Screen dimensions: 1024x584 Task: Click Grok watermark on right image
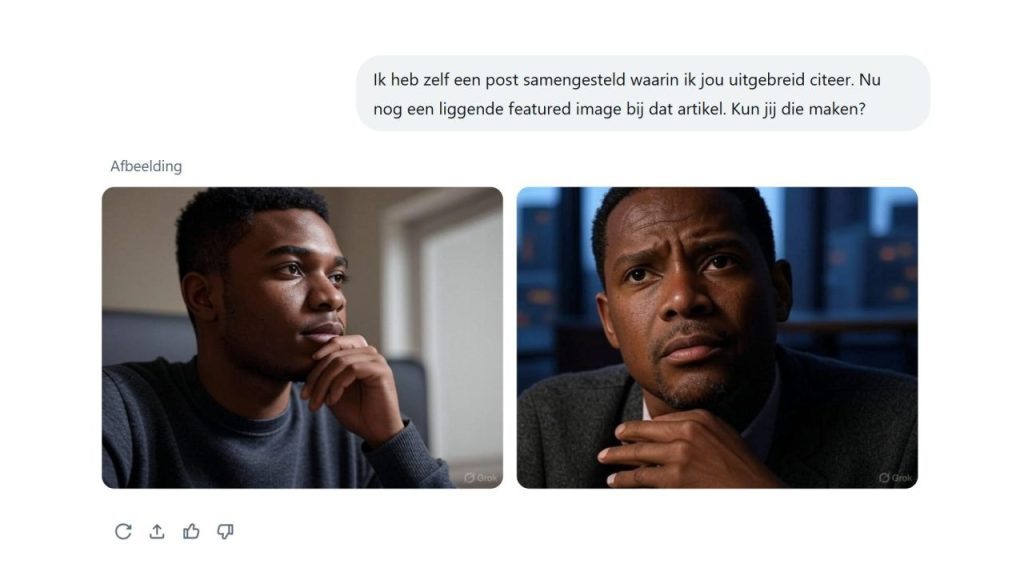897,477
